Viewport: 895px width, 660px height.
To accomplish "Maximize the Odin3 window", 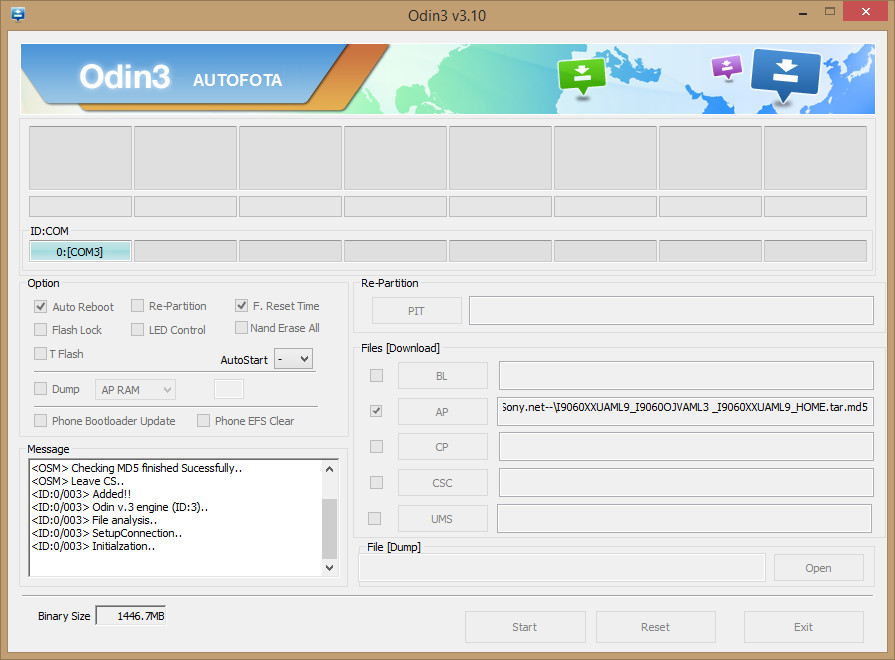I will (x=830, y=11).
